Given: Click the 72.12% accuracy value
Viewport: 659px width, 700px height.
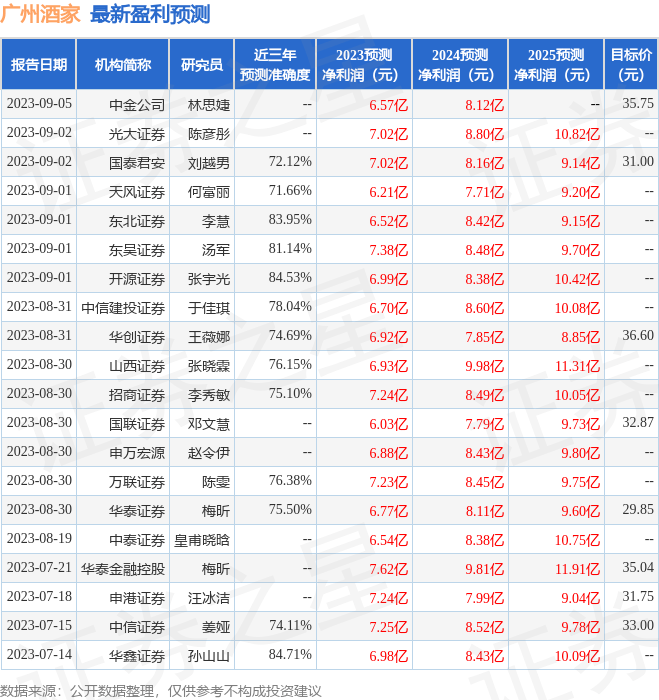Looking at the screenshot, I should pos(290,162).
